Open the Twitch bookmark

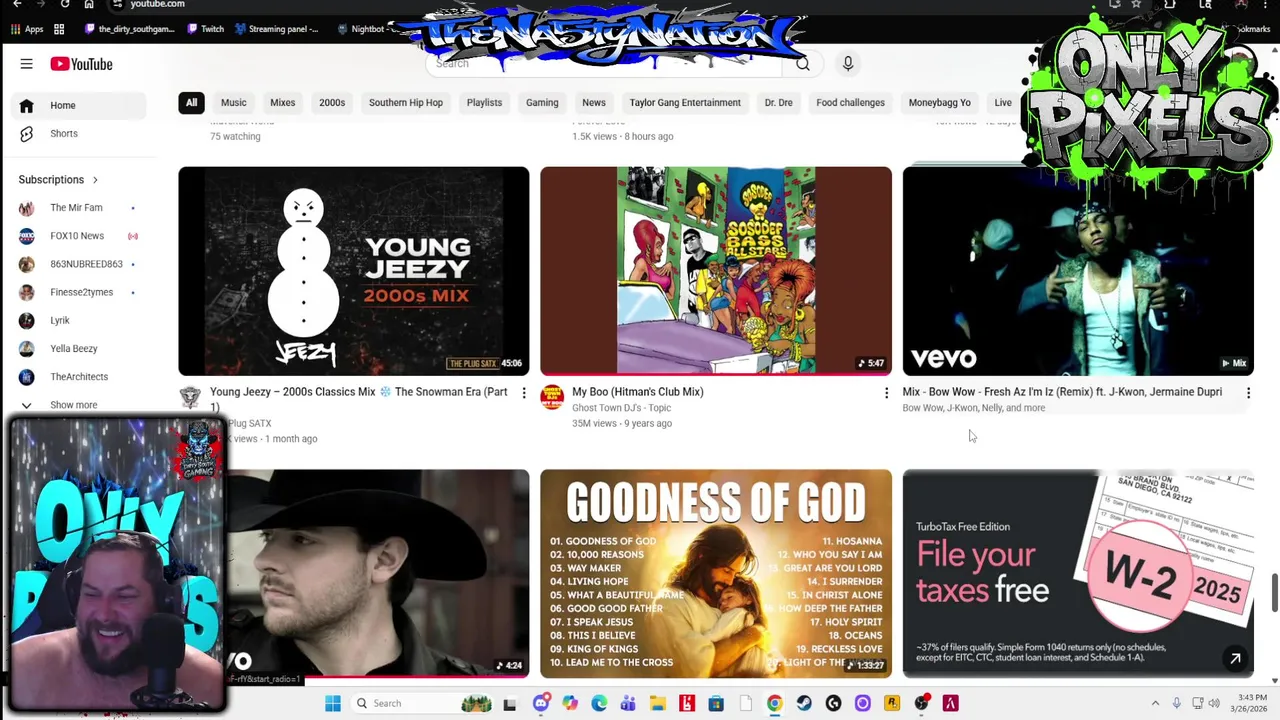pyautogui.click(x=205, y=29)
